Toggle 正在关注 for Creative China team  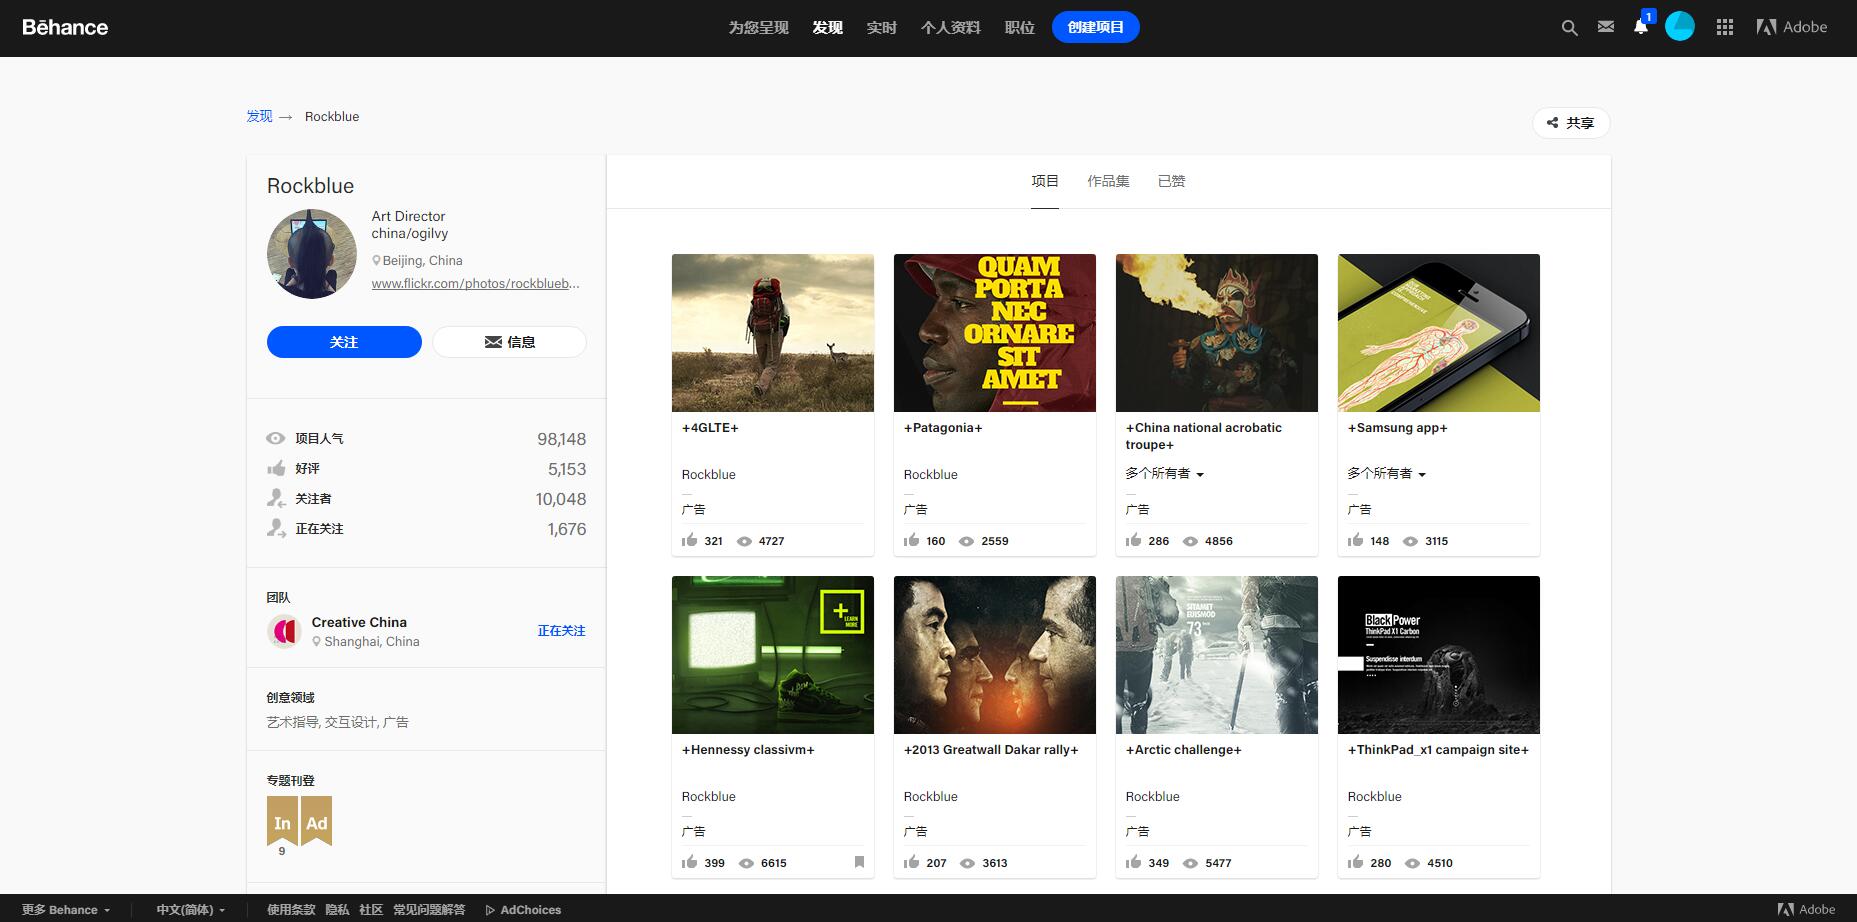[x=562, y=631]
